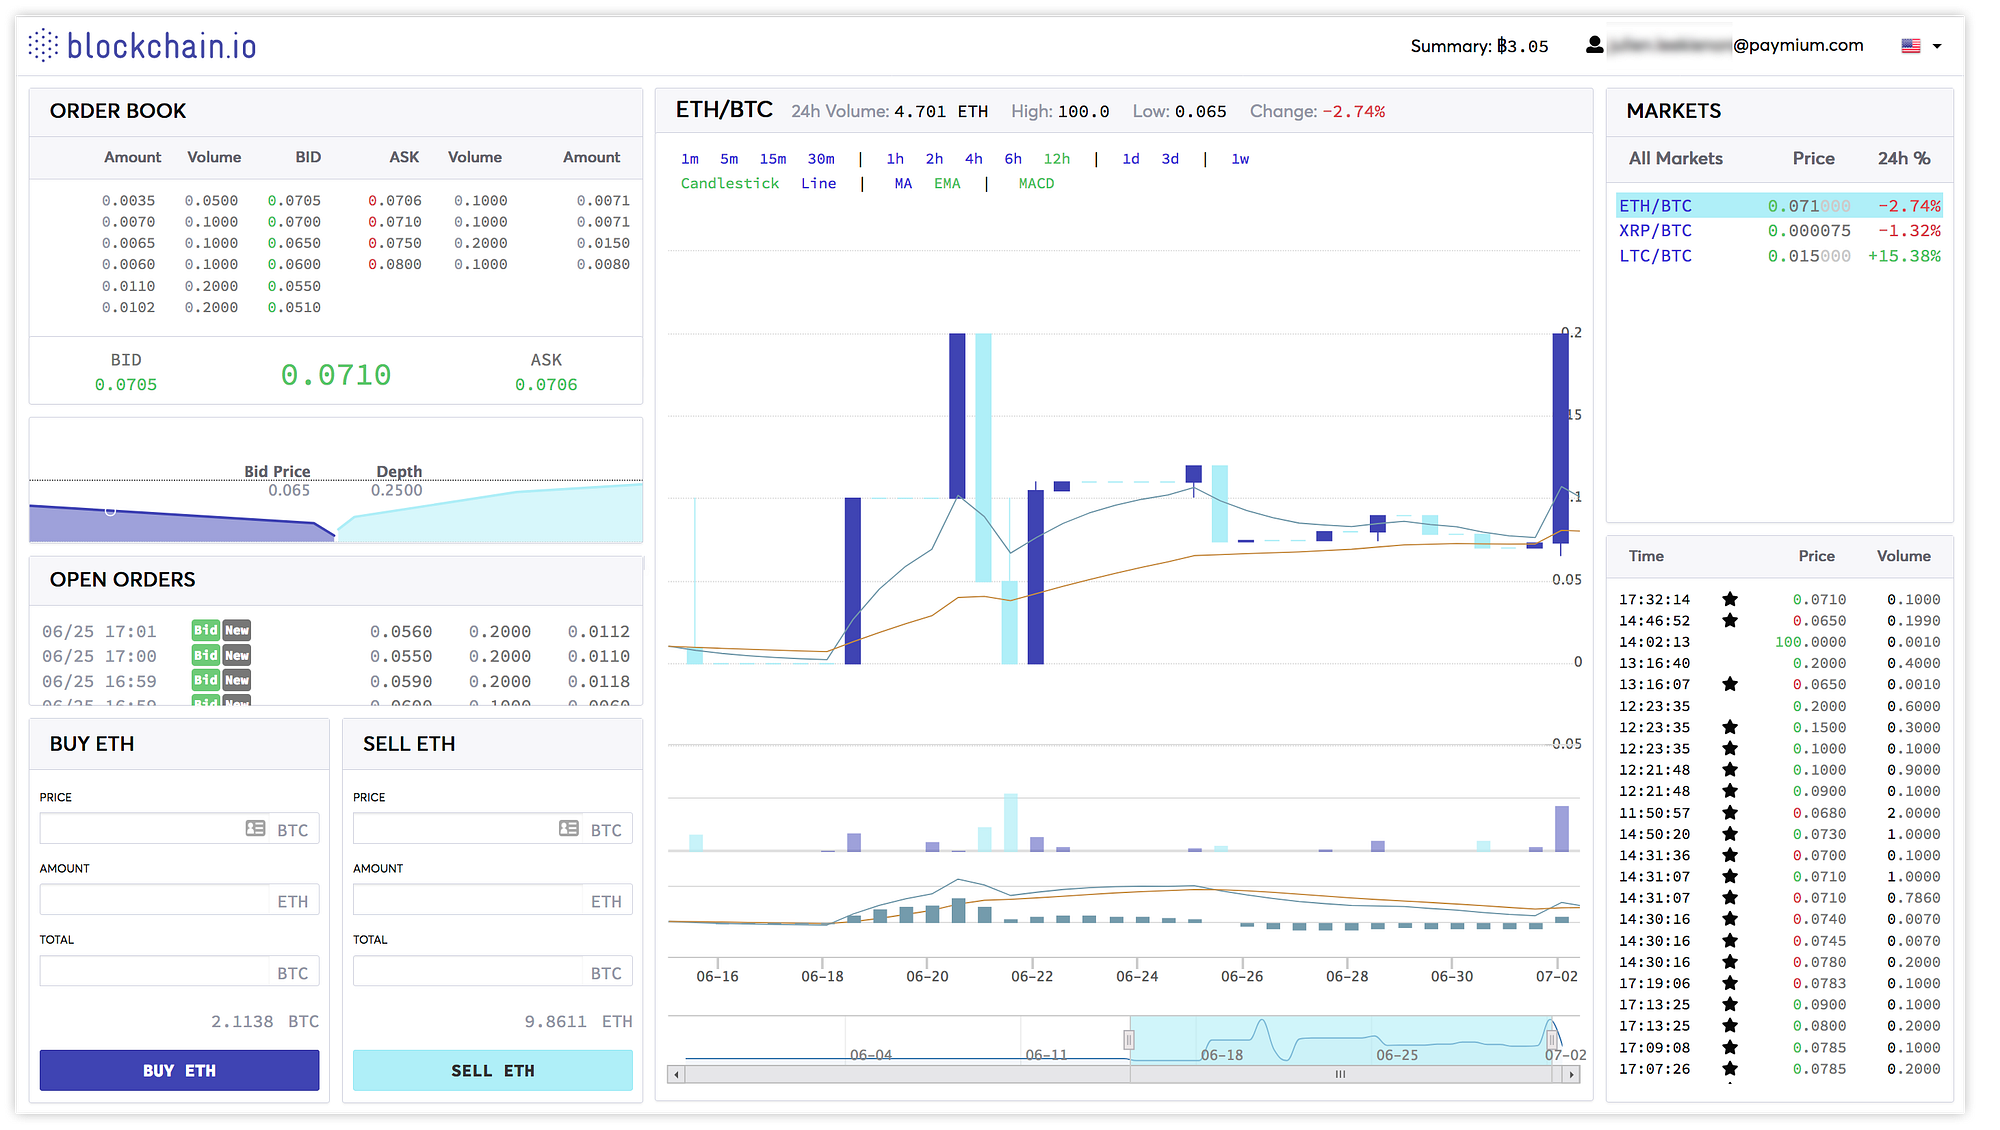The width and height of the screenshot is (2000, 1130).
Task: Open the language dropdown arrow
Action: pos(1937,46)
